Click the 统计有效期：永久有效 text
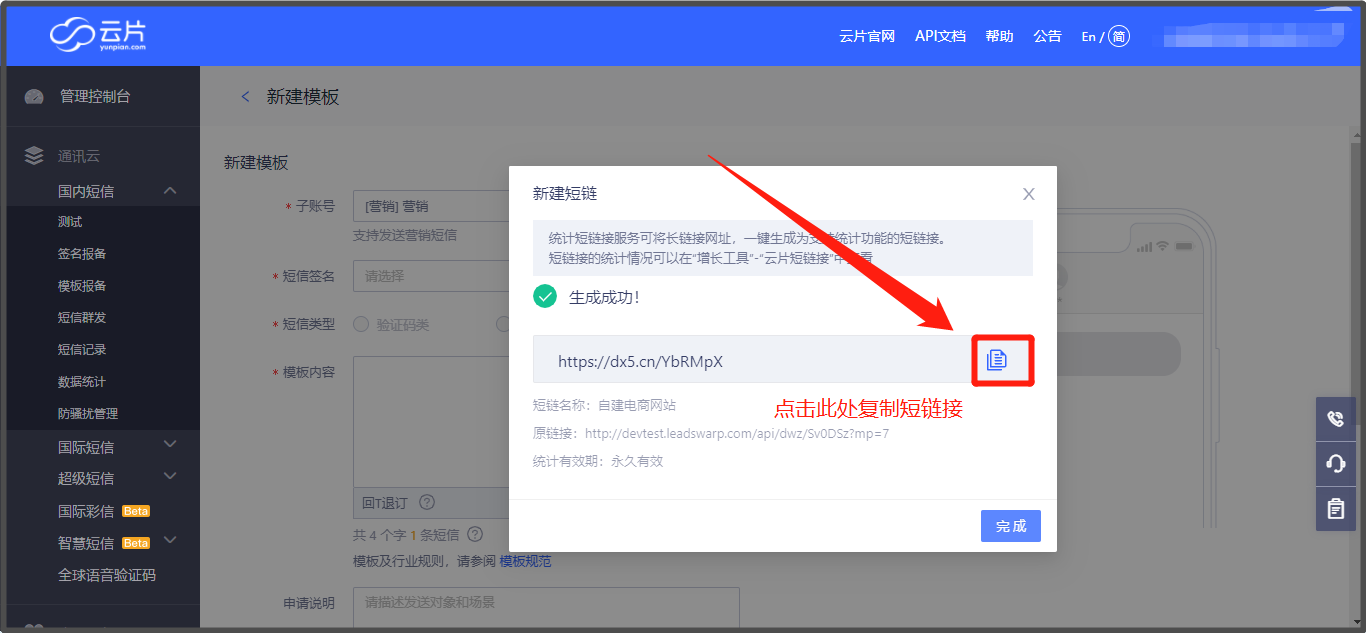 point(598,461)
